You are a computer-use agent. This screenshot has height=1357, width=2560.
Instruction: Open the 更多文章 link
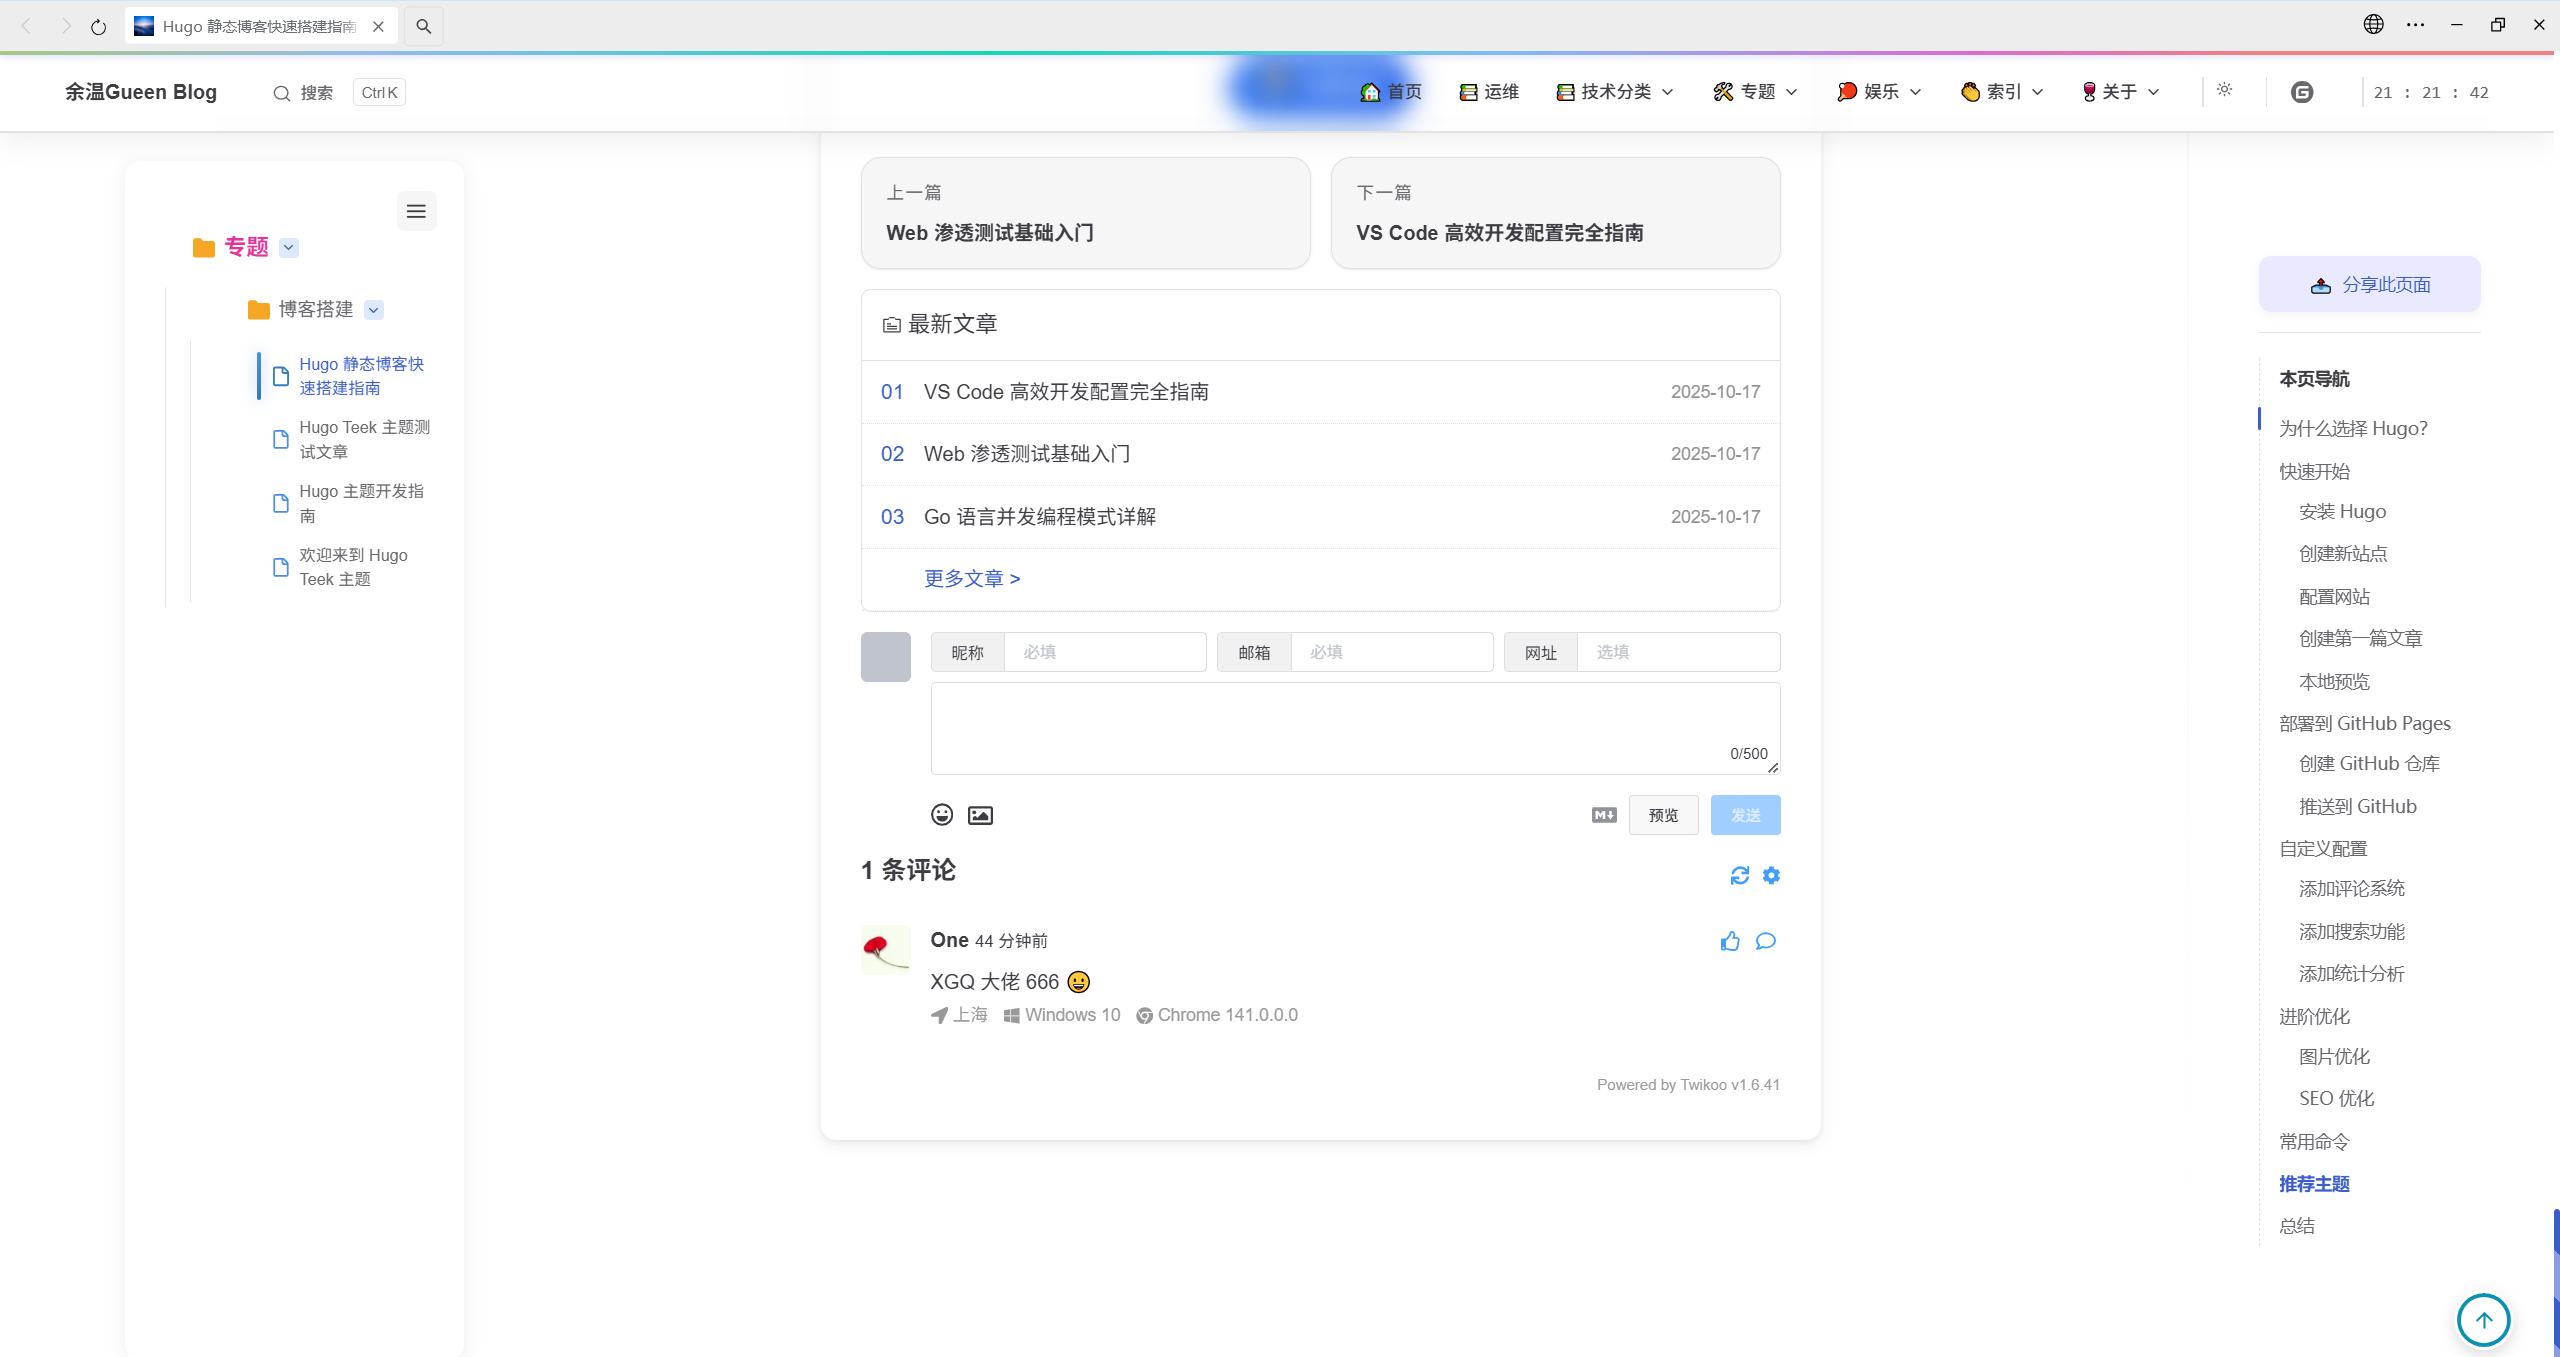click(x=971, y=579)
